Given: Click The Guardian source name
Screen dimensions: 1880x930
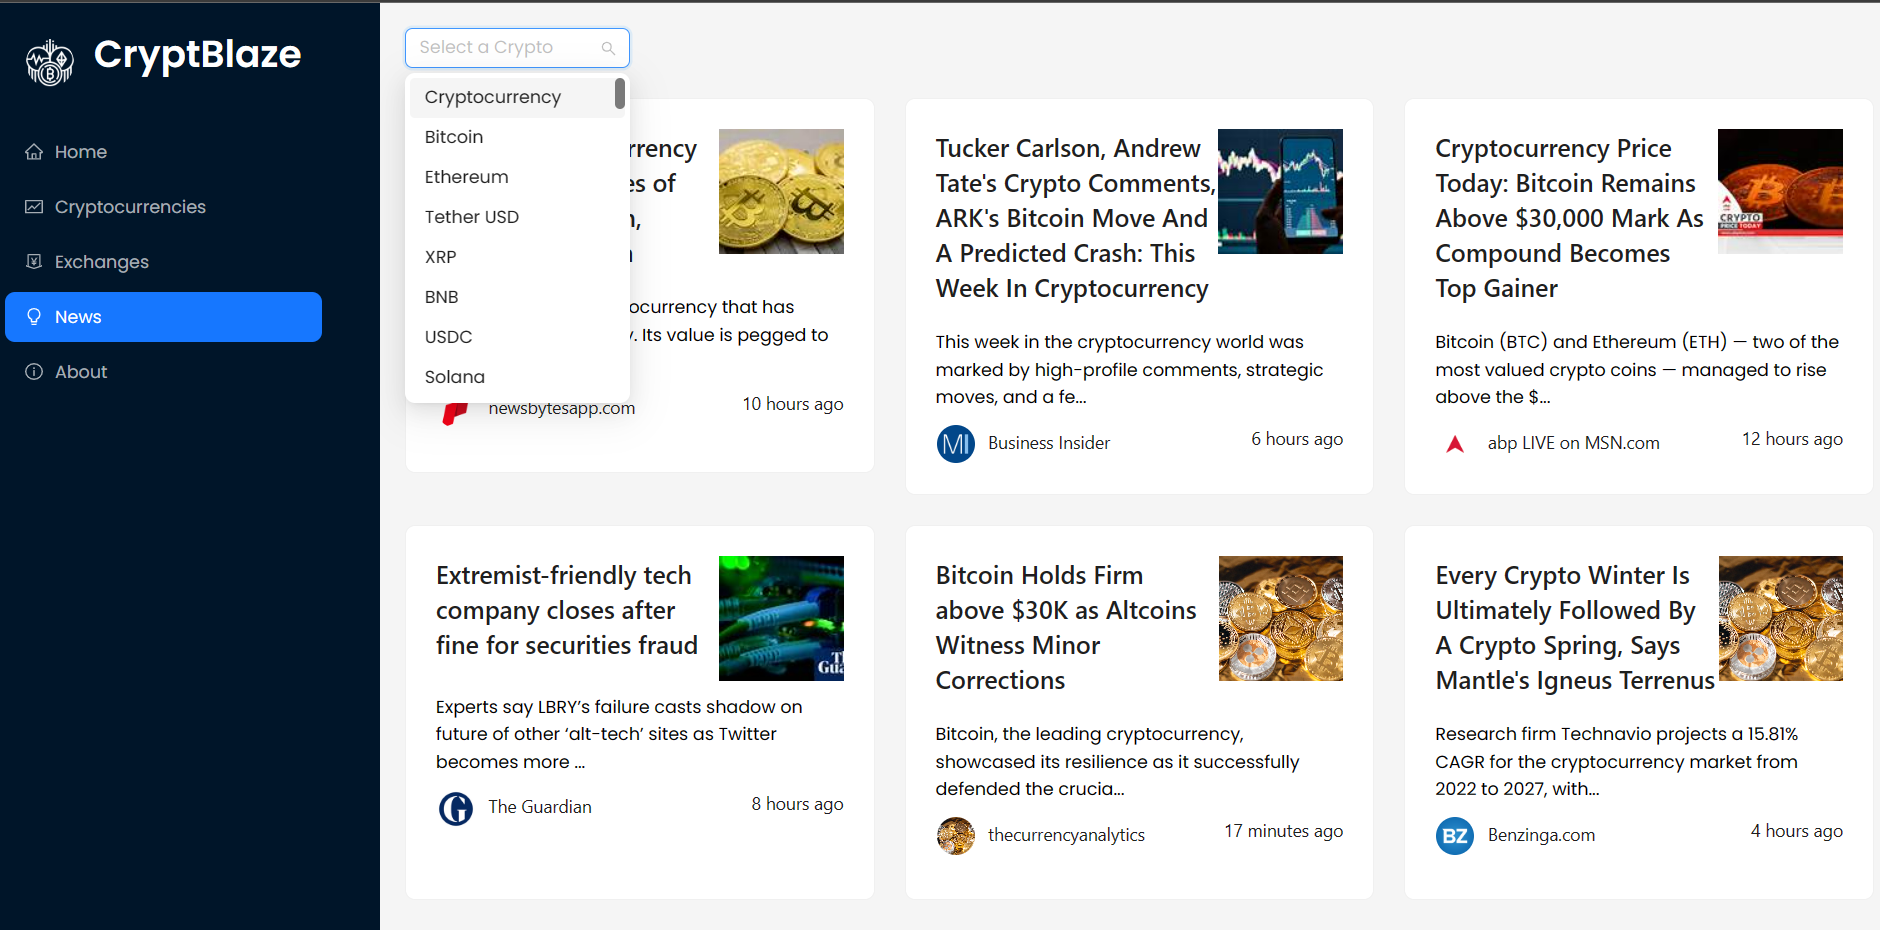Looking at the screenshot, I should click(540, 807).
